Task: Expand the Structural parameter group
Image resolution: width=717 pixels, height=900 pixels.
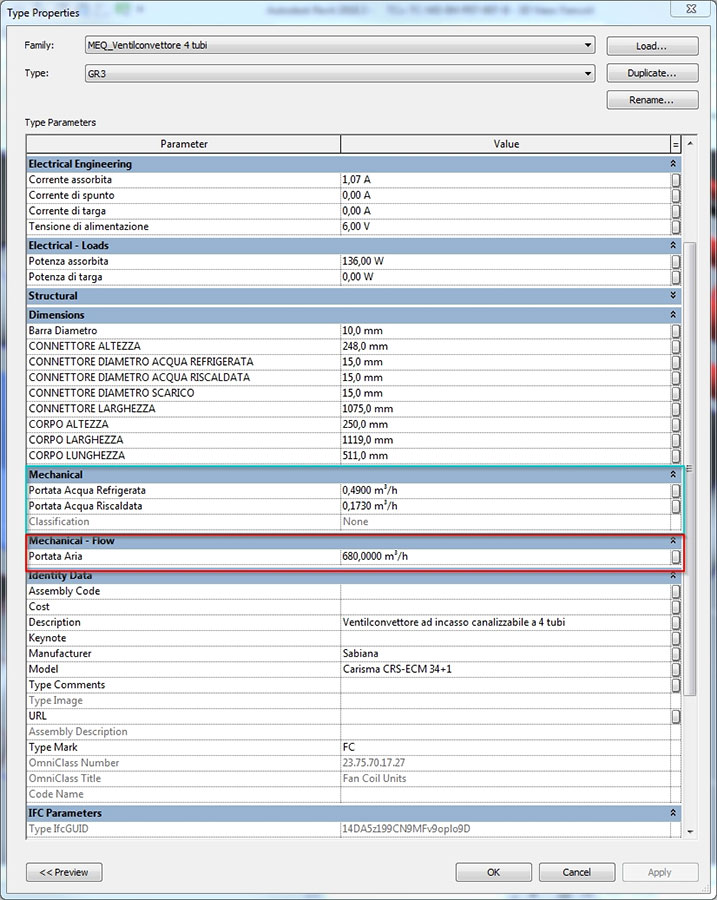Action: coord(674,296)
